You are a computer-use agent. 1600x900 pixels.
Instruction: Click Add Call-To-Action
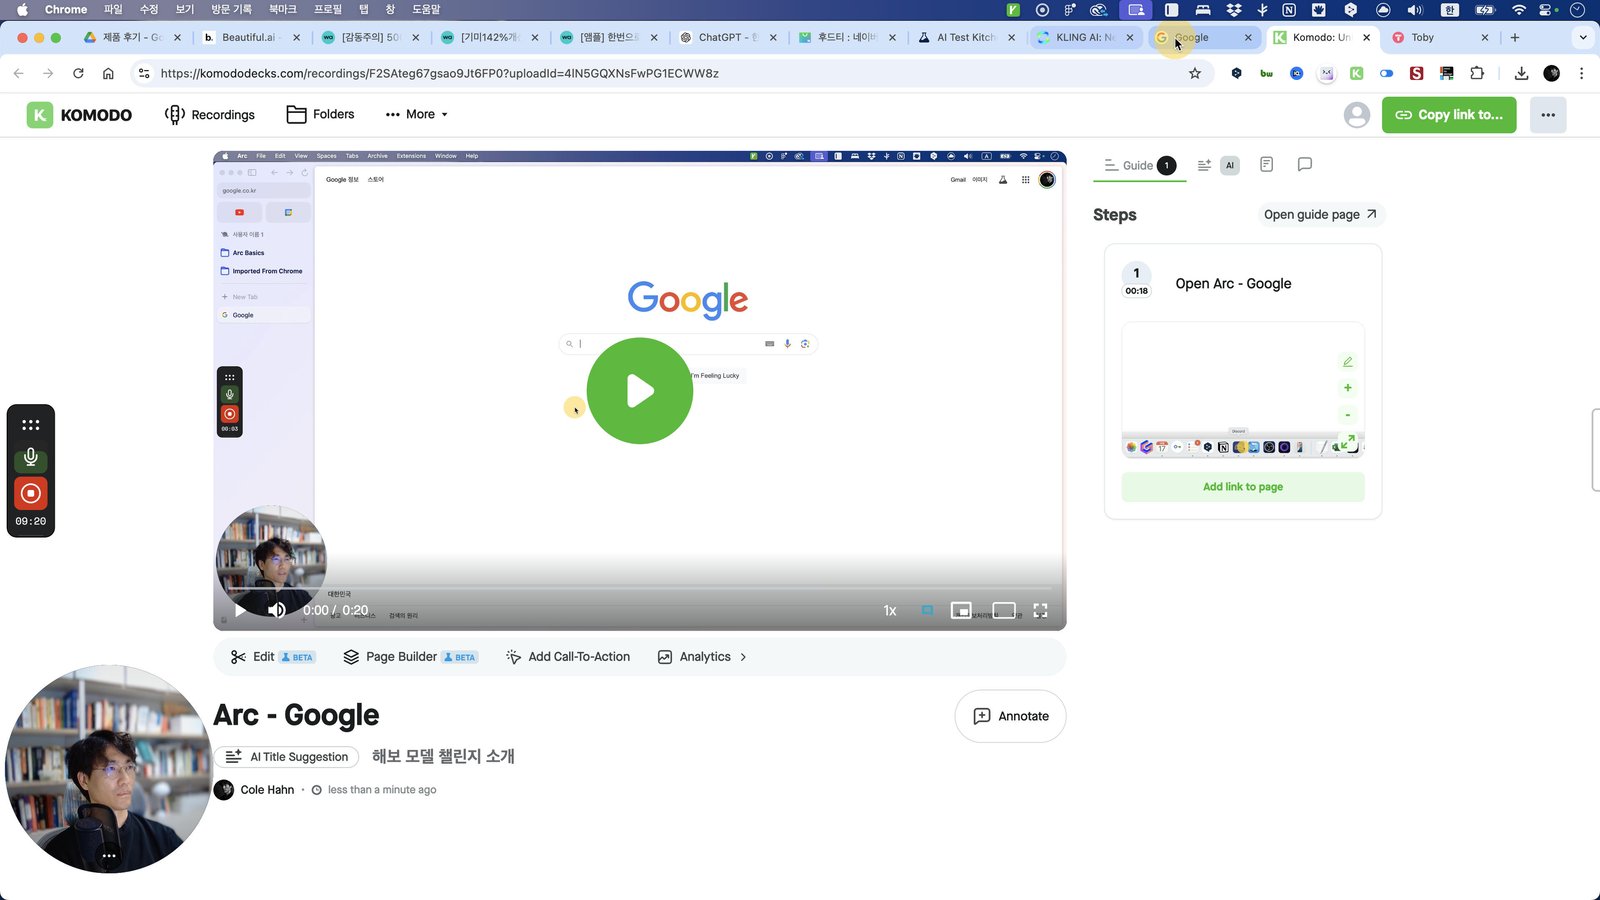coord(568,657)
